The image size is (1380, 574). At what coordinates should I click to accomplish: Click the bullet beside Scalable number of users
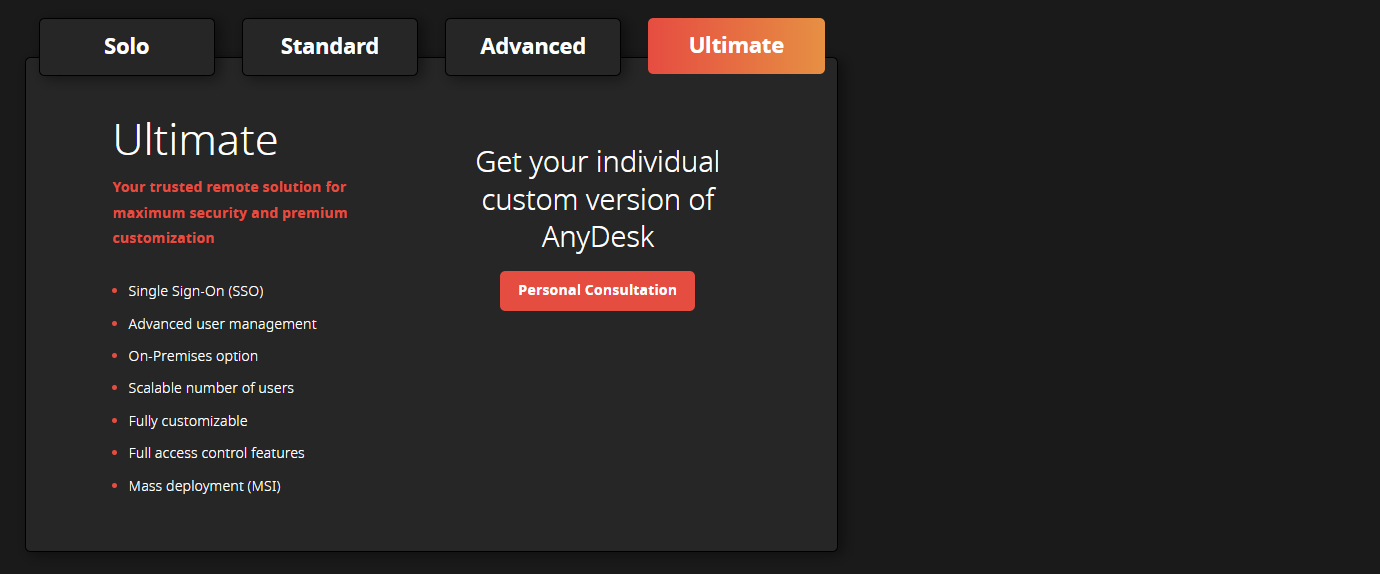[x=115, y=388]
